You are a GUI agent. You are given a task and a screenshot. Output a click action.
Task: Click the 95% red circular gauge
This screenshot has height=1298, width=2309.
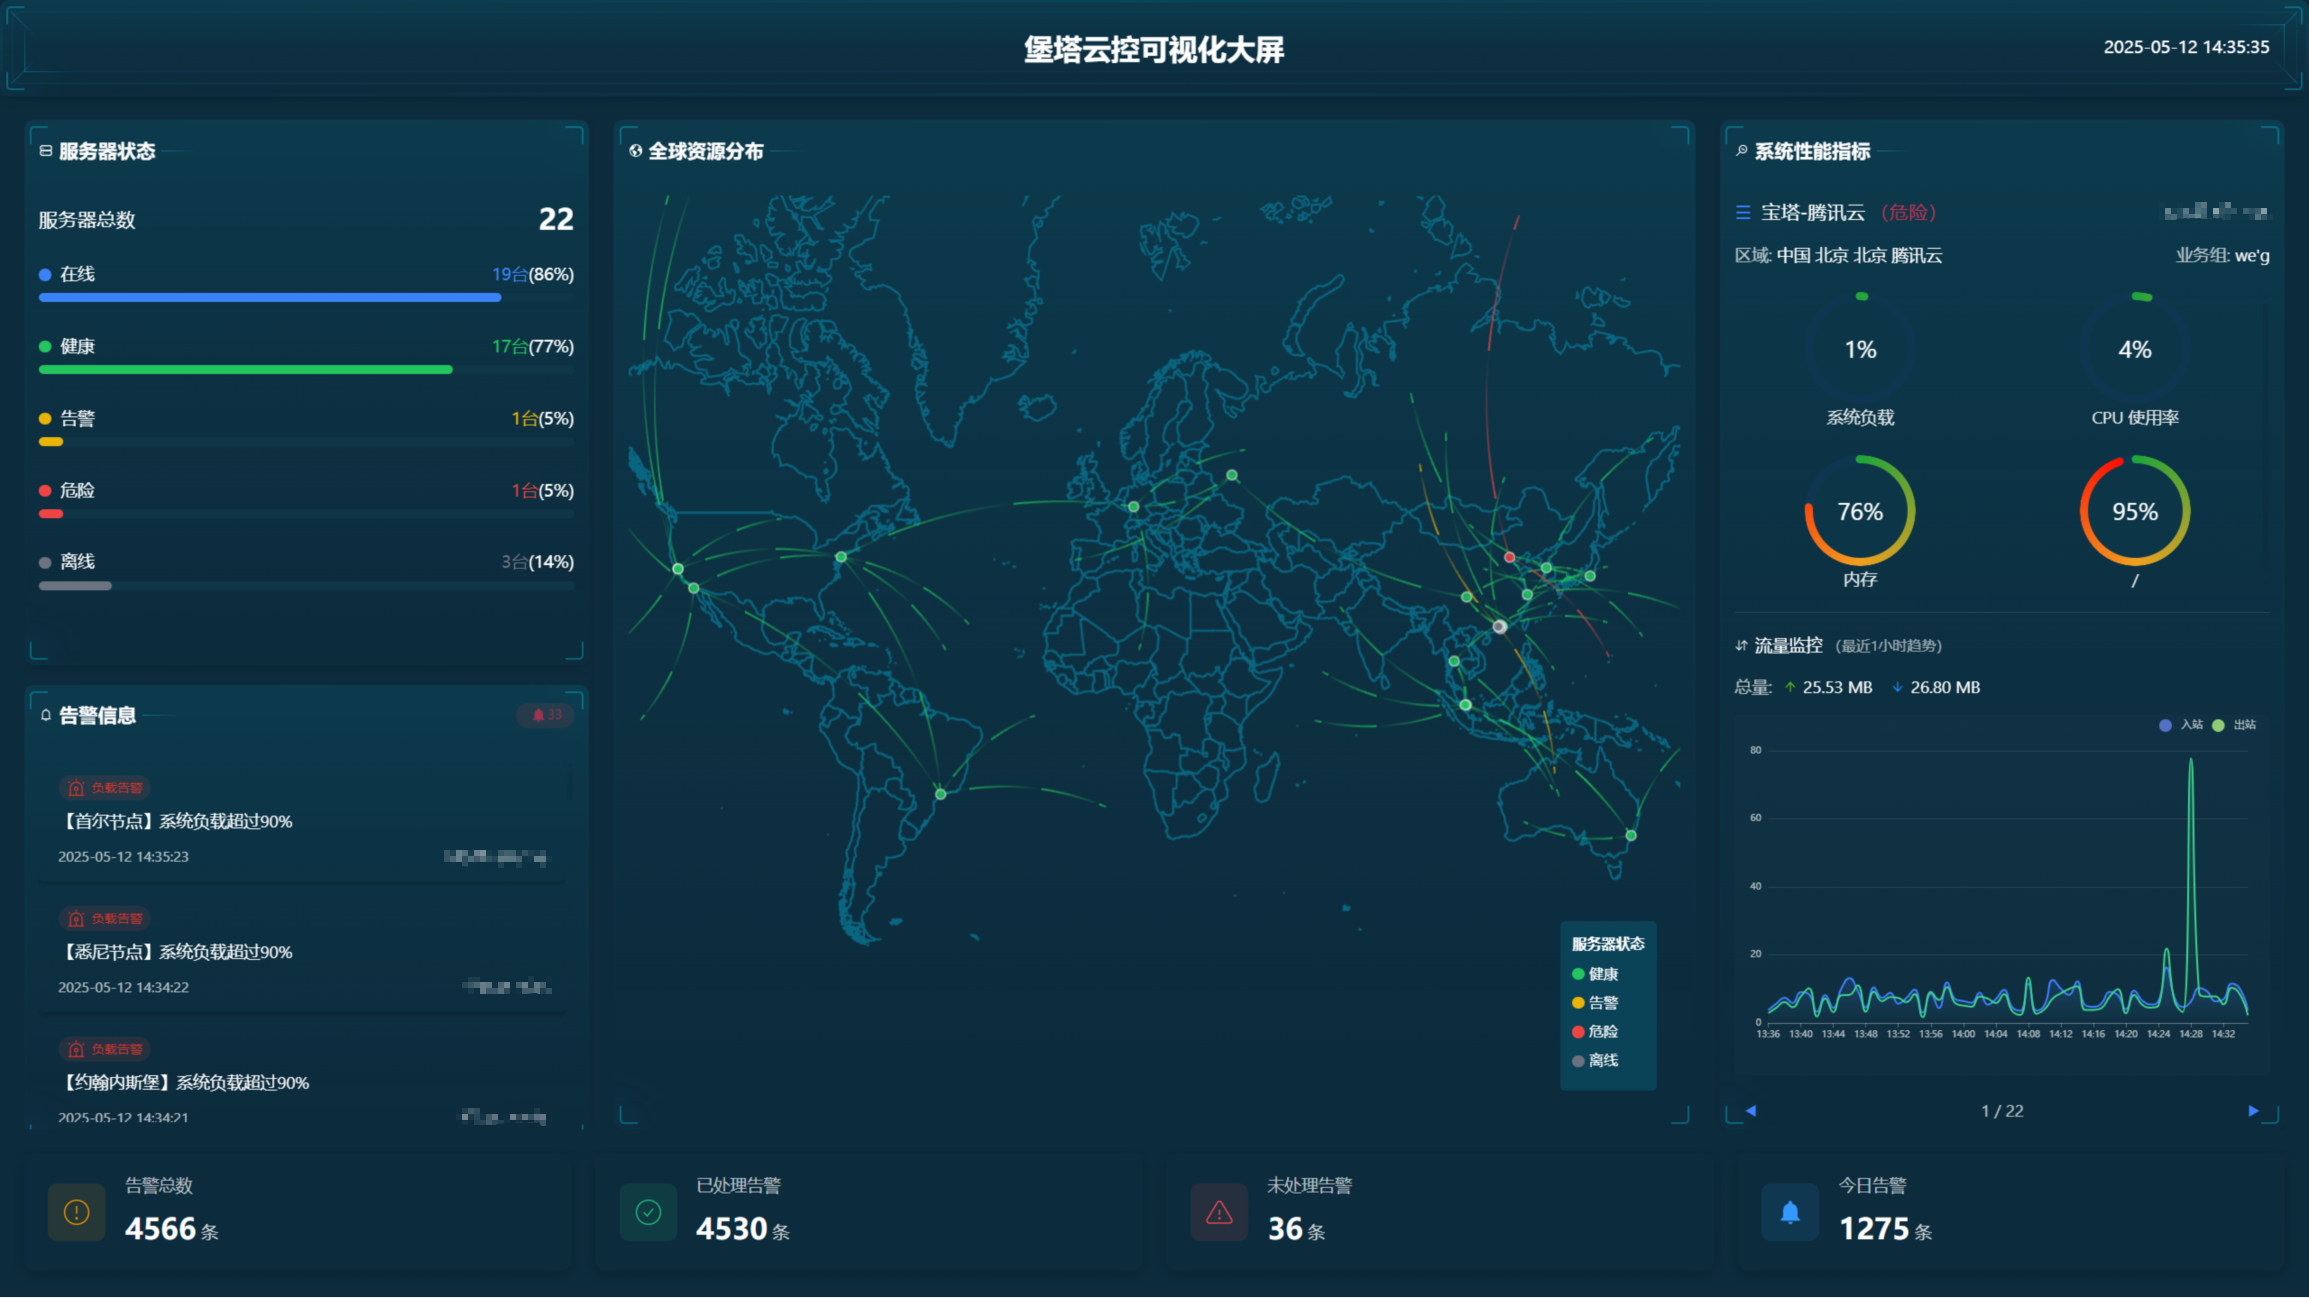point(2134,512)
